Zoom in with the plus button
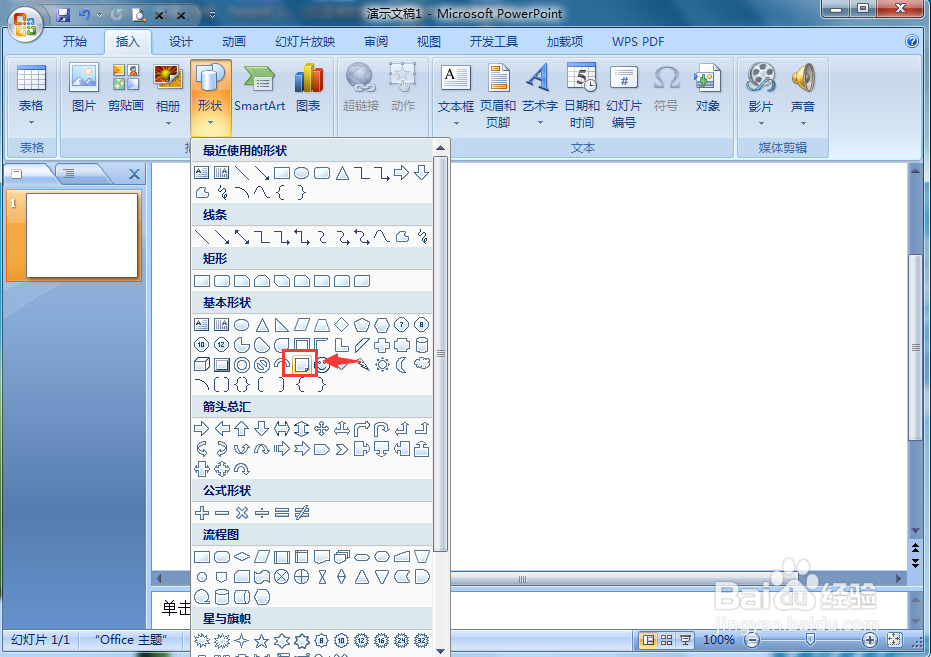This screenshot has height=657, width=931. click(870, 640)
